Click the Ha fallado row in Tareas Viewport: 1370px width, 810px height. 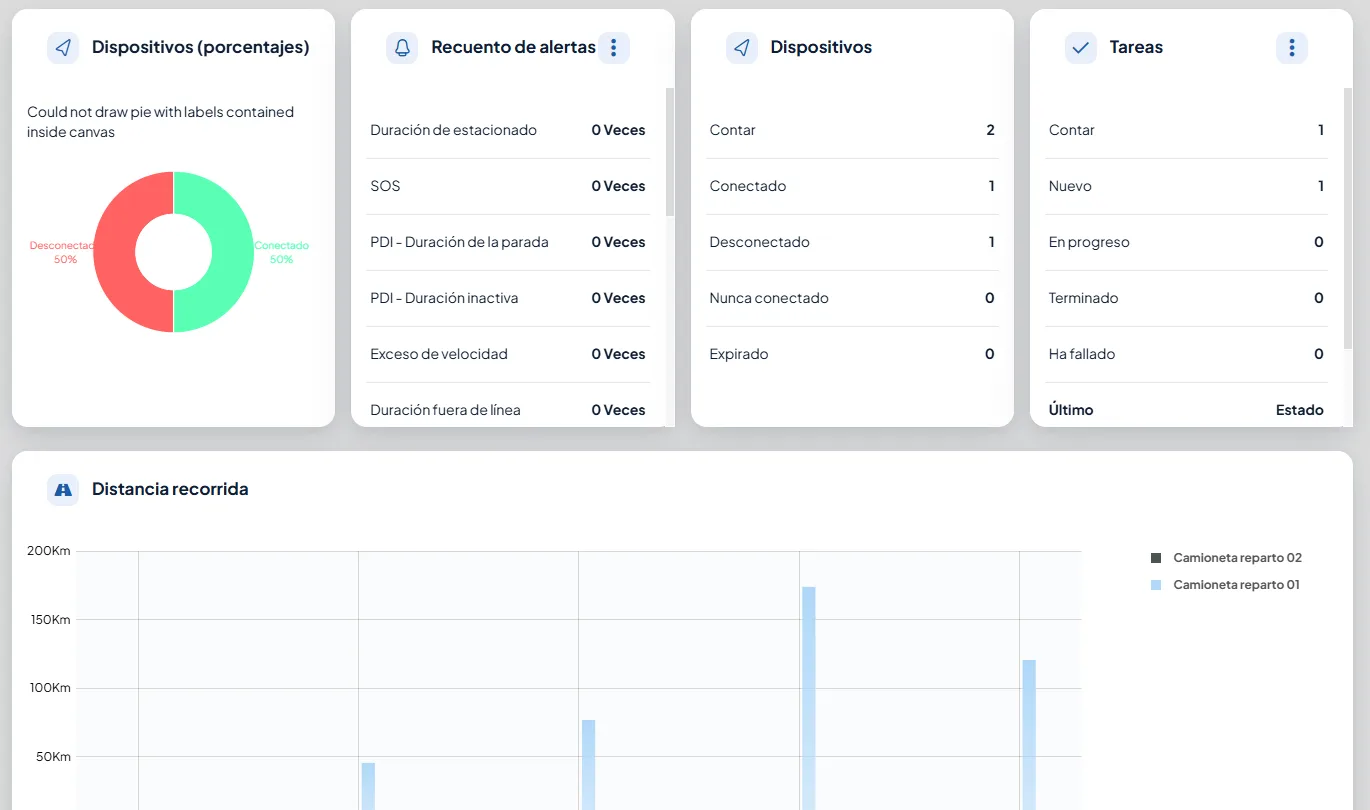click(1186, 354)
